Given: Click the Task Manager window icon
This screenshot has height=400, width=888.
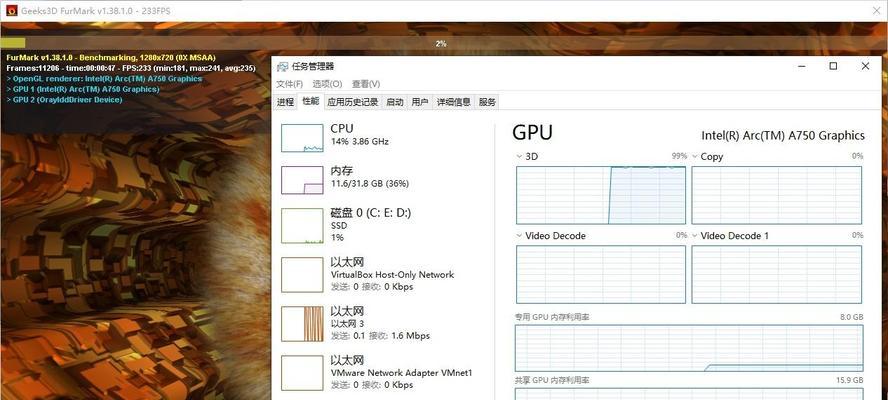Looking at the screenshot, I should pyautogui.click(x=282, y=67).
